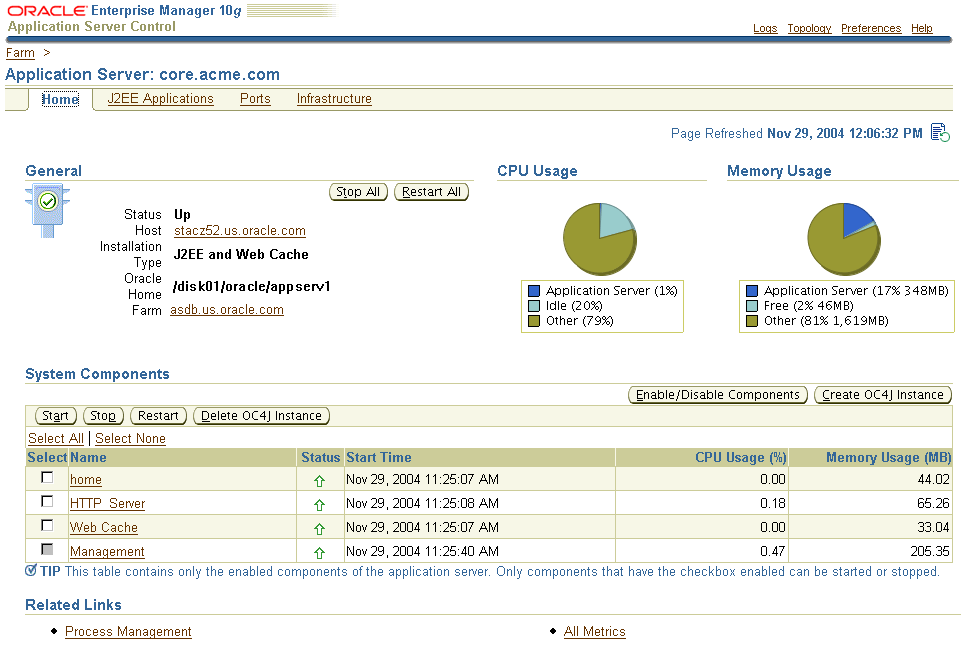Click the page refresh icon

(940, 132)
